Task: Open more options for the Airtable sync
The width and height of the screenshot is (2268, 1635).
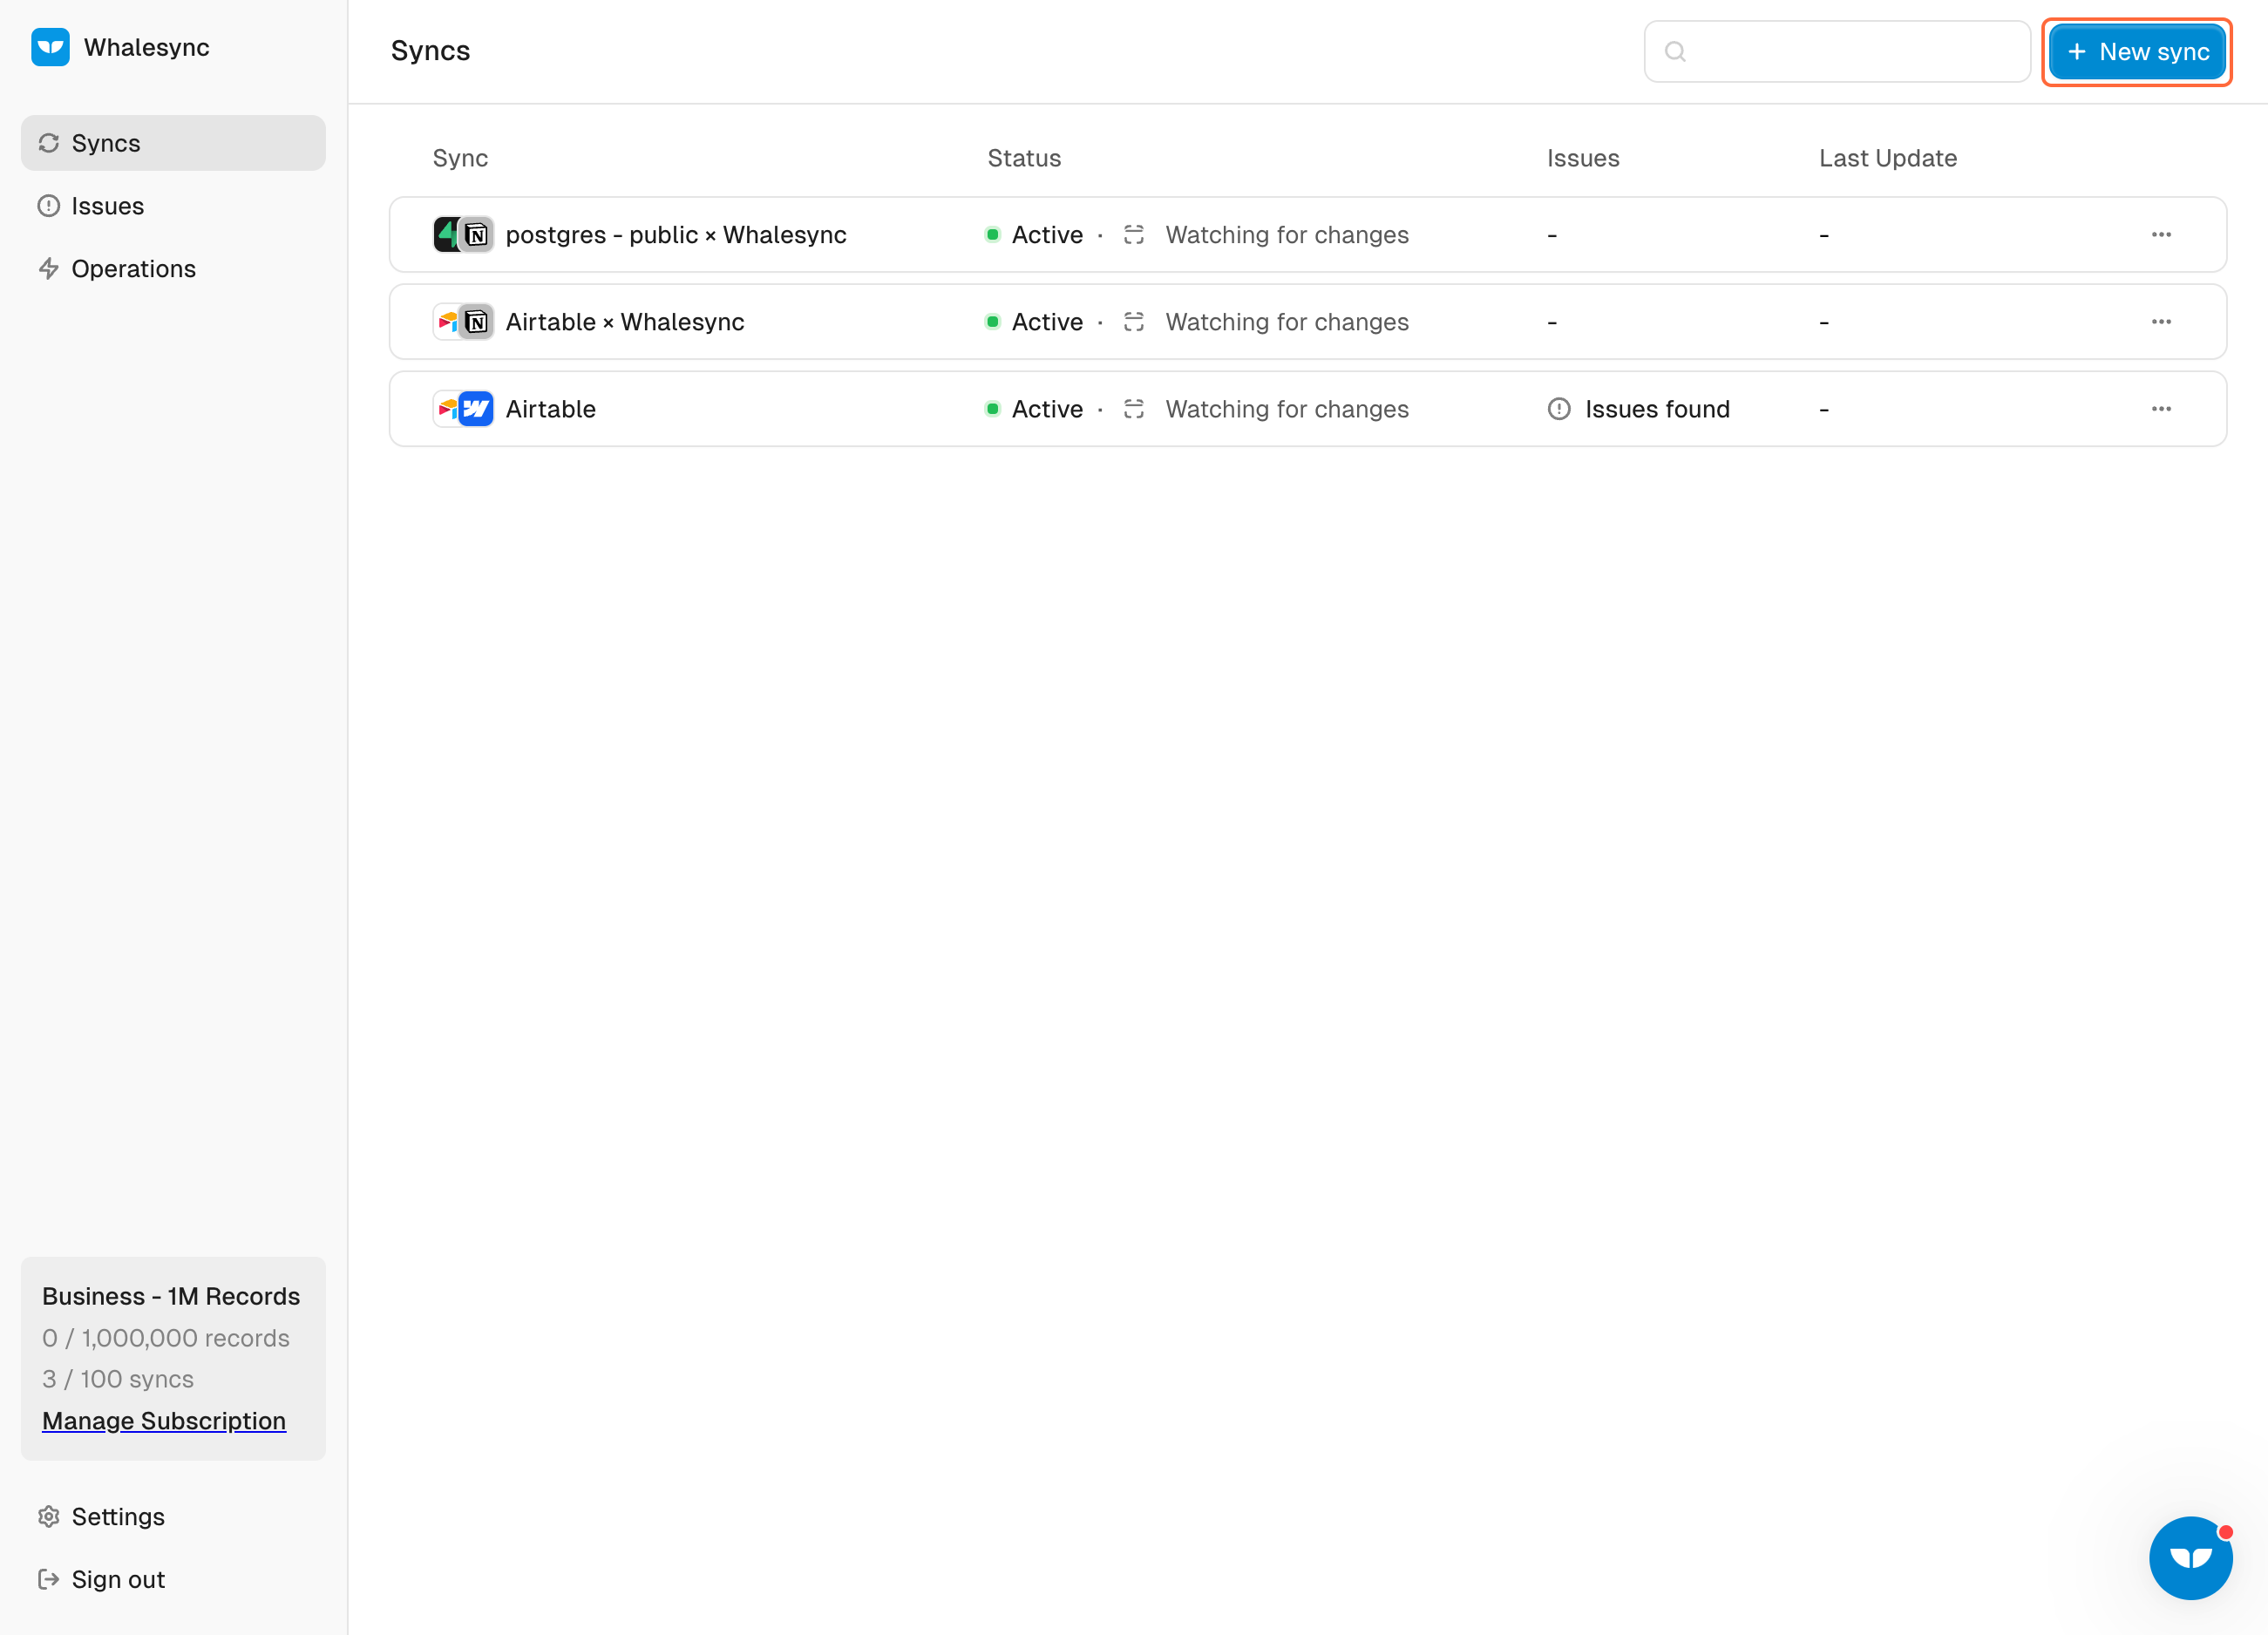Action: [2161, 409]
